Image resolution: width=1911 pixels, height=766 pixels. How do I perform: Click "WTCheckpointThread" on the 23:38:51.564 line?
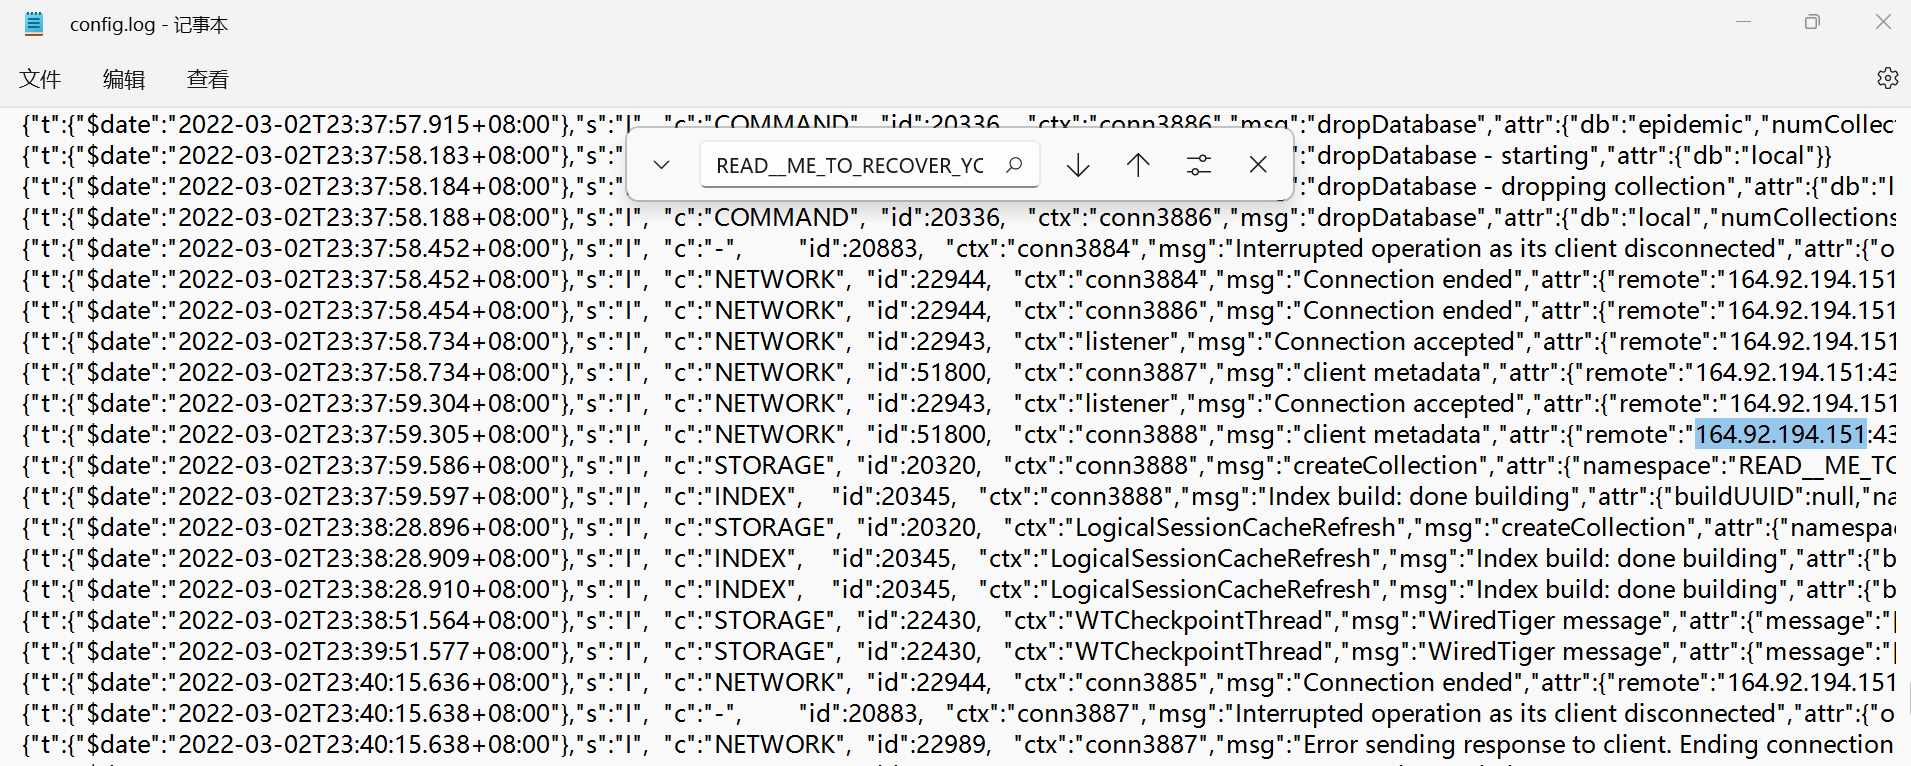[1199, 621]
